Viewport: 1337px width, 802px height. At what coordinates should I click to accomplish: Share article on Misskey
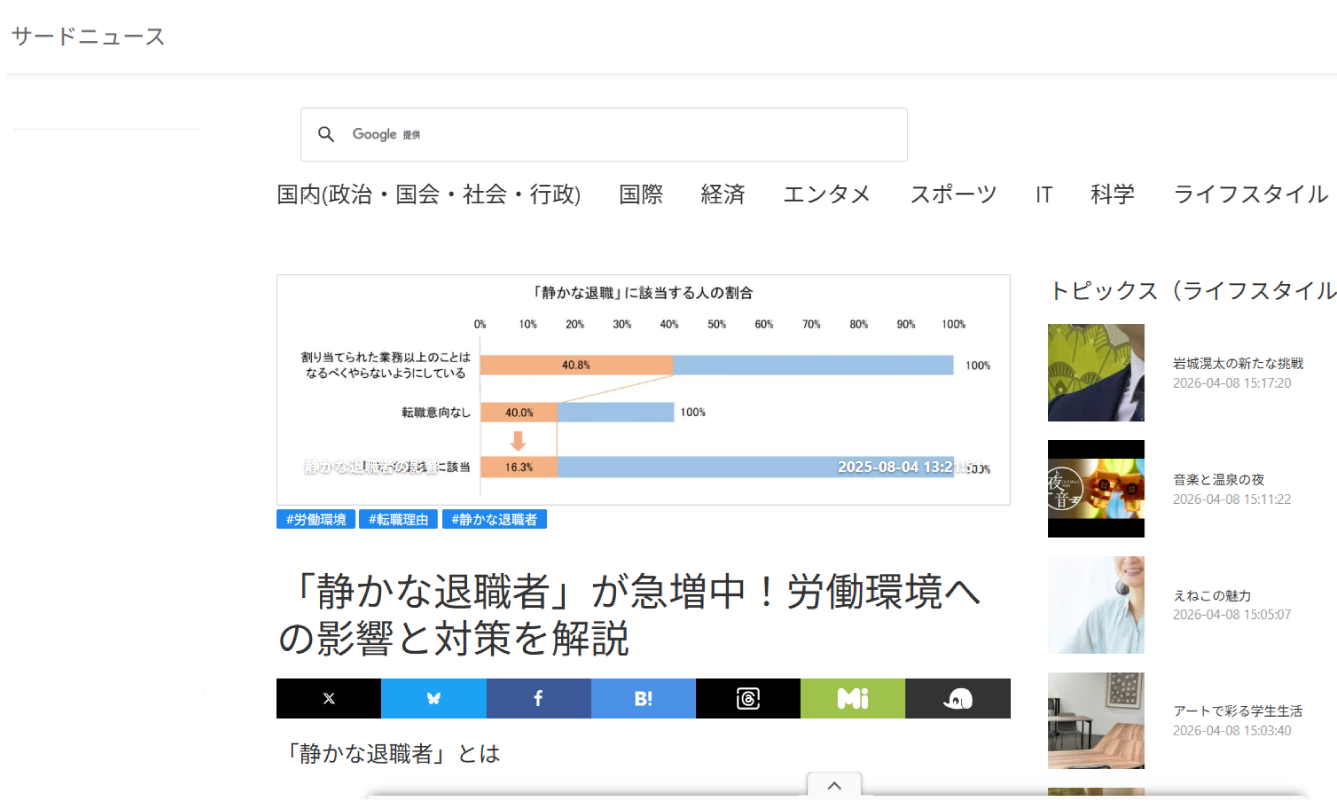click(852, 699)
